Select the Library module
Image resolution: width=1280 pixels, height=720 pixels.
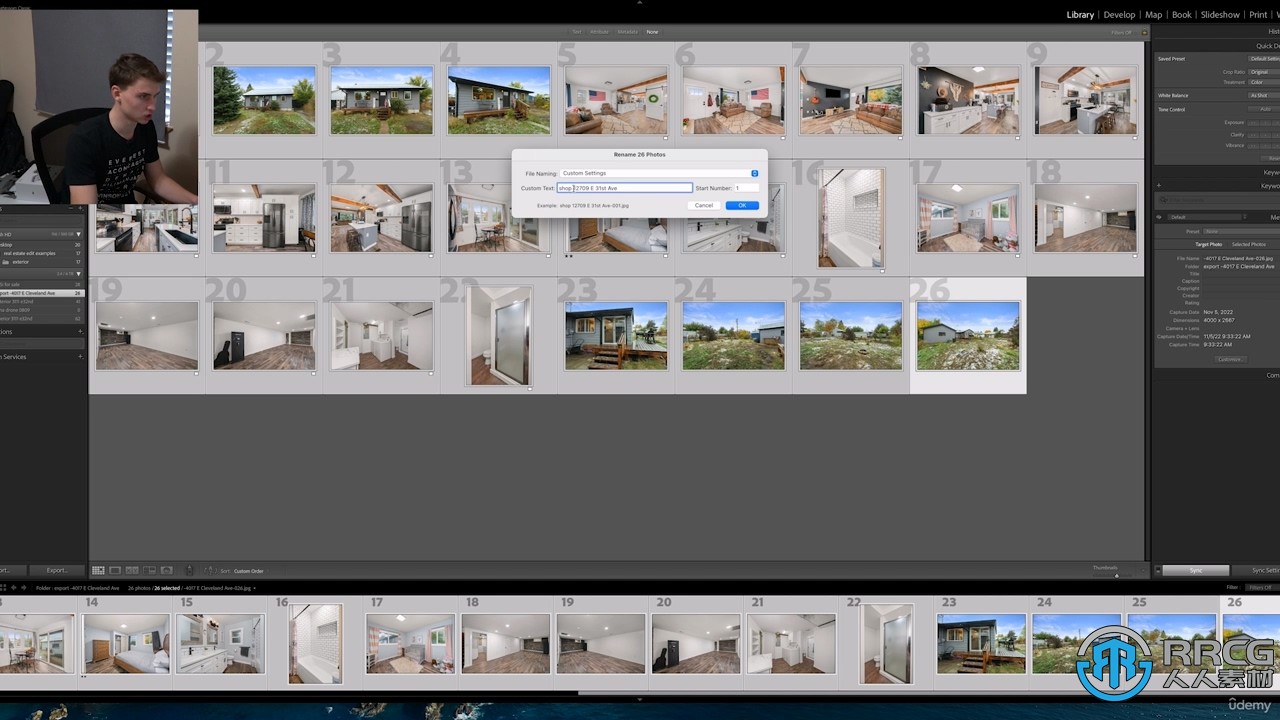click(x=1080, y=15)
